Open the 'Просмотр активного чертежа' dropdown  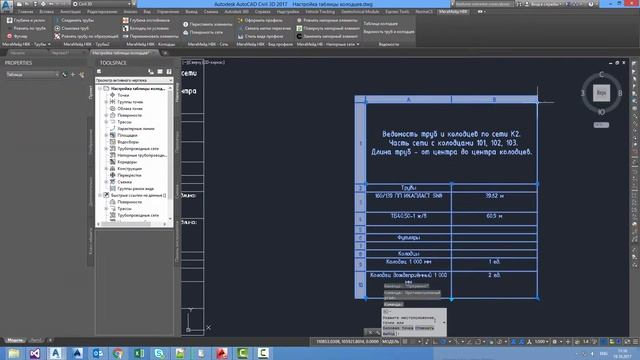click(x=134, y=80)
